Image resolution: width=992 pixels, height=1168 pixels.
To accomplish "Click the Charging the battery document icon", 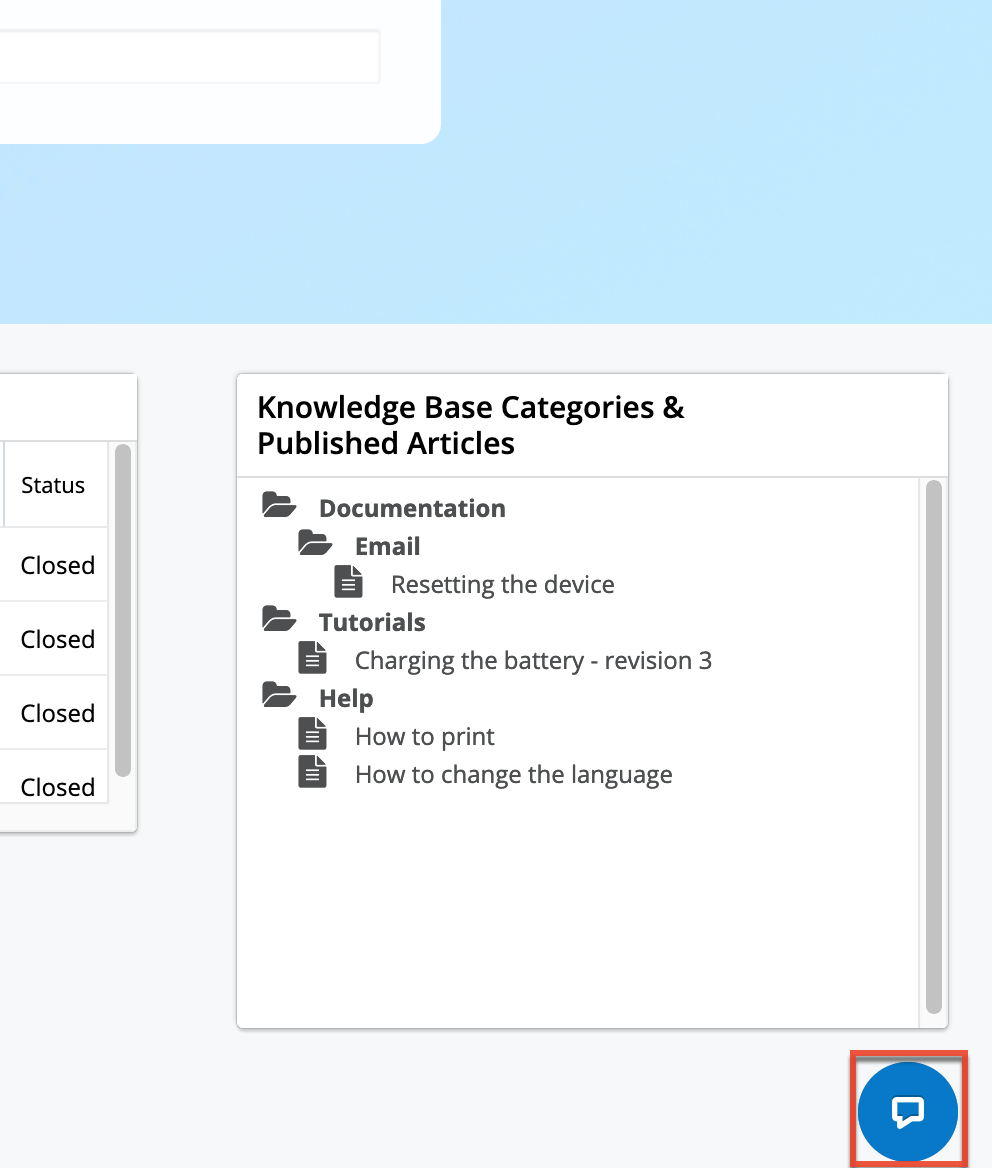I will click(x=313, y=658).
